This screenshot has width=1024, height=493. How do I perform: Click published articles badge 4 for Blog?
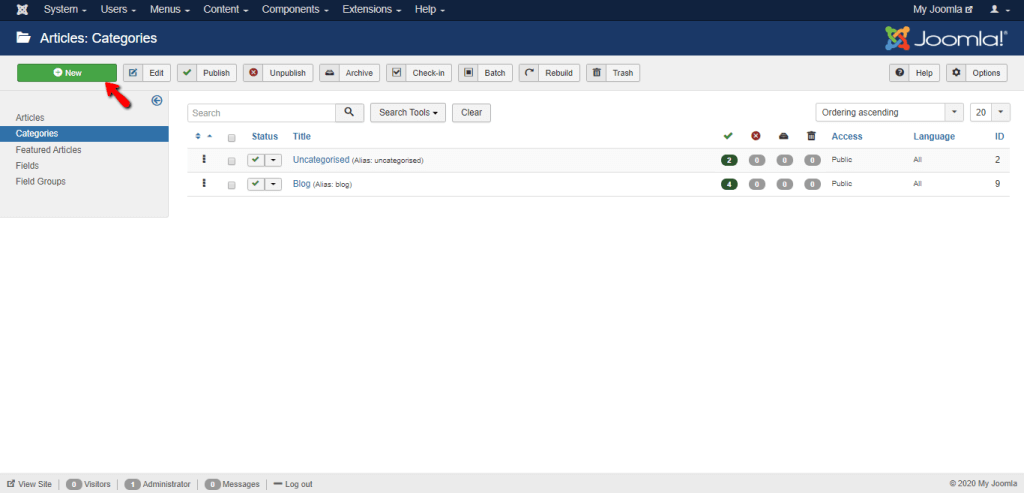click(729, 184)
